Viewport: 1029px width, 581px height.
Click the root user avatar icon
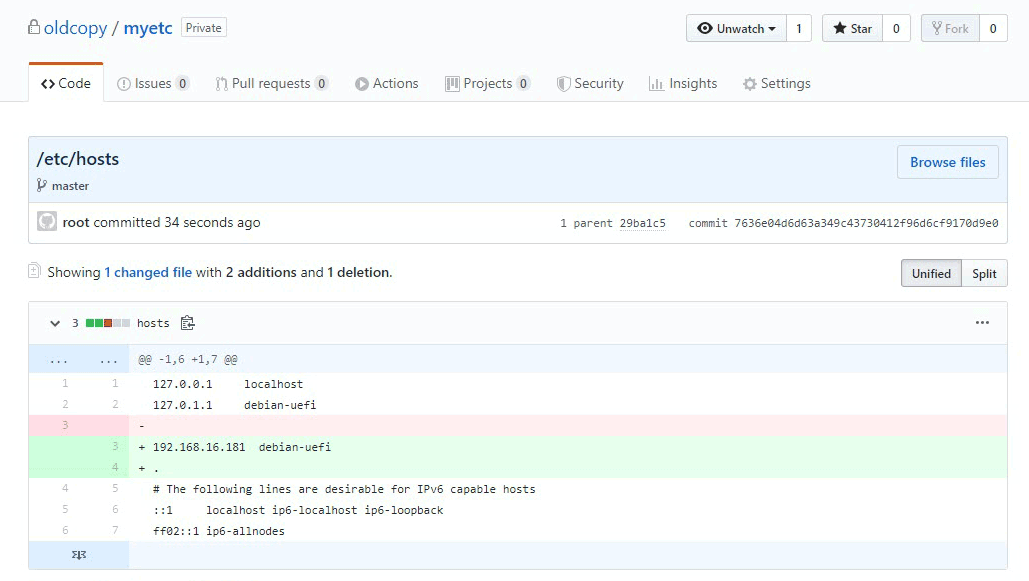[x=47, y=222]
